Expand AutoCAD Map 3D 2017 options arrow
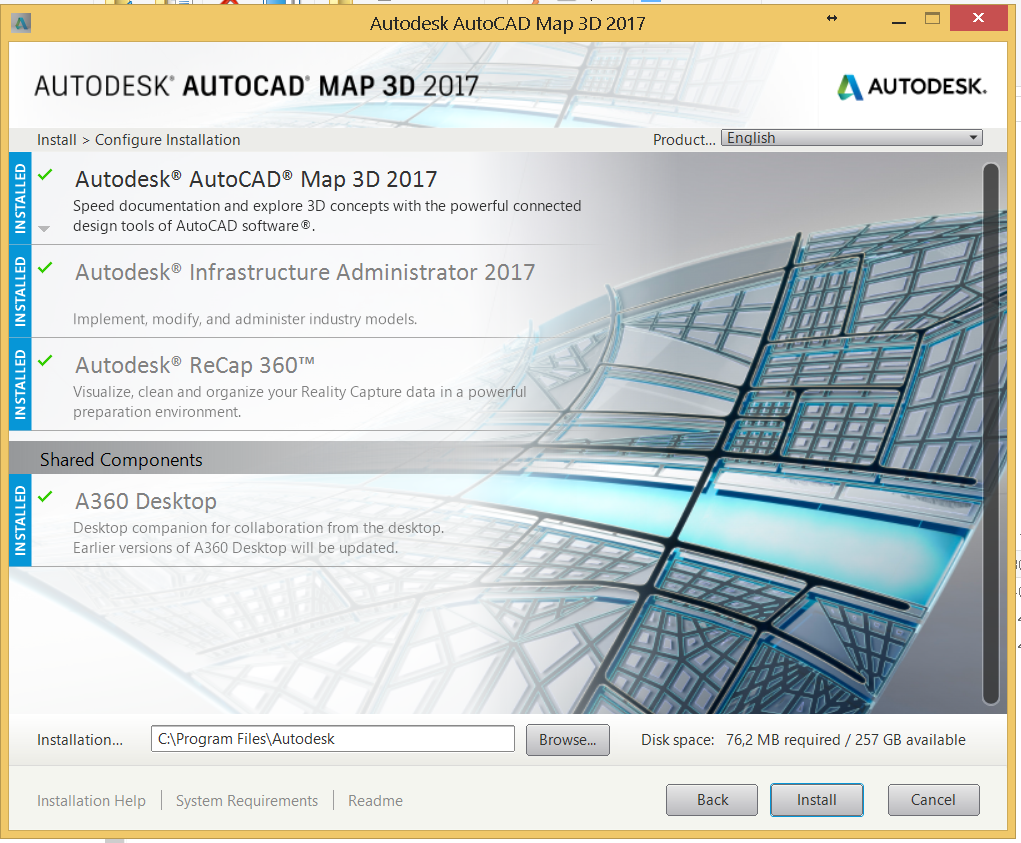The width and height of the screenshot is (1021, 843). 44,228
